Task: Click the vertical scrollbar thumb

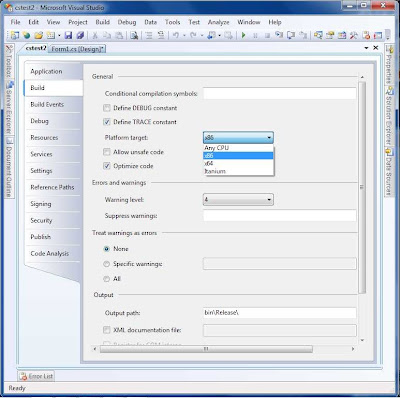Action: pos(362,188)
